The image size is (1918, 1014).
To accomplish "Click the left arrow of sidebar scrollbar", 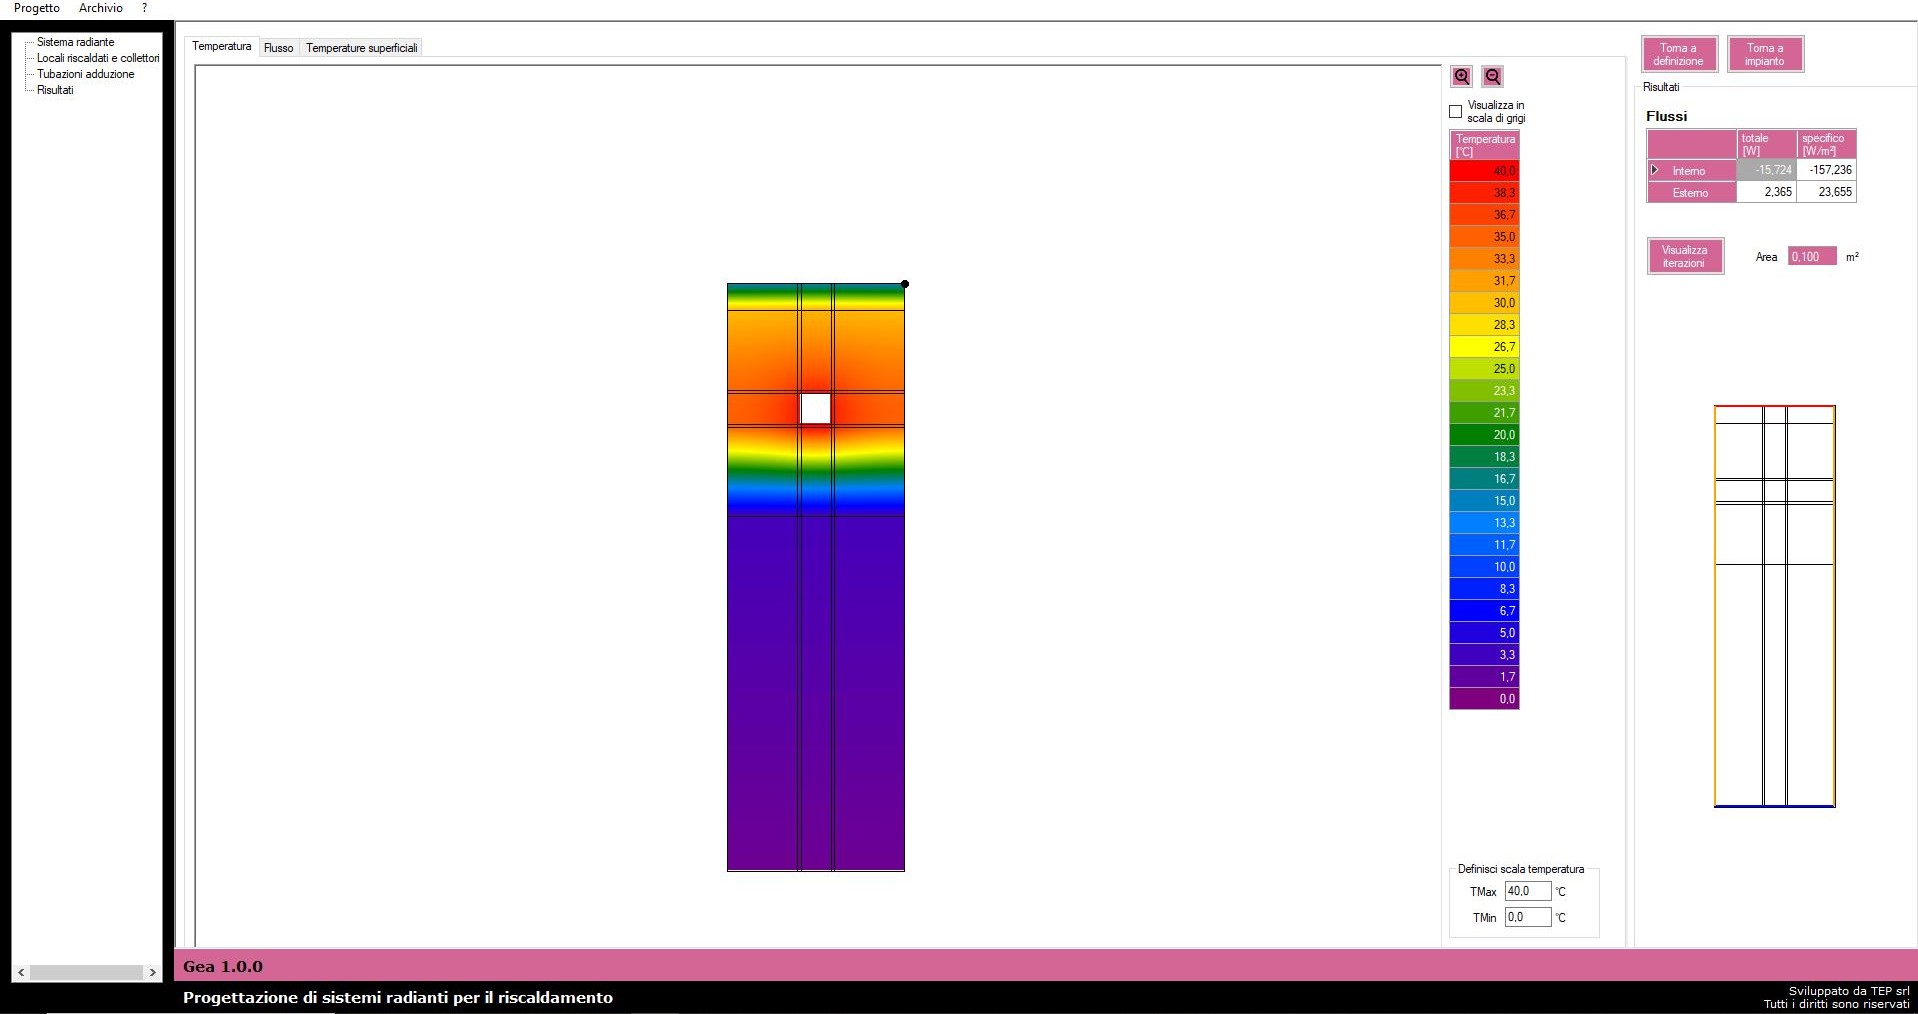I will point(21,972).
